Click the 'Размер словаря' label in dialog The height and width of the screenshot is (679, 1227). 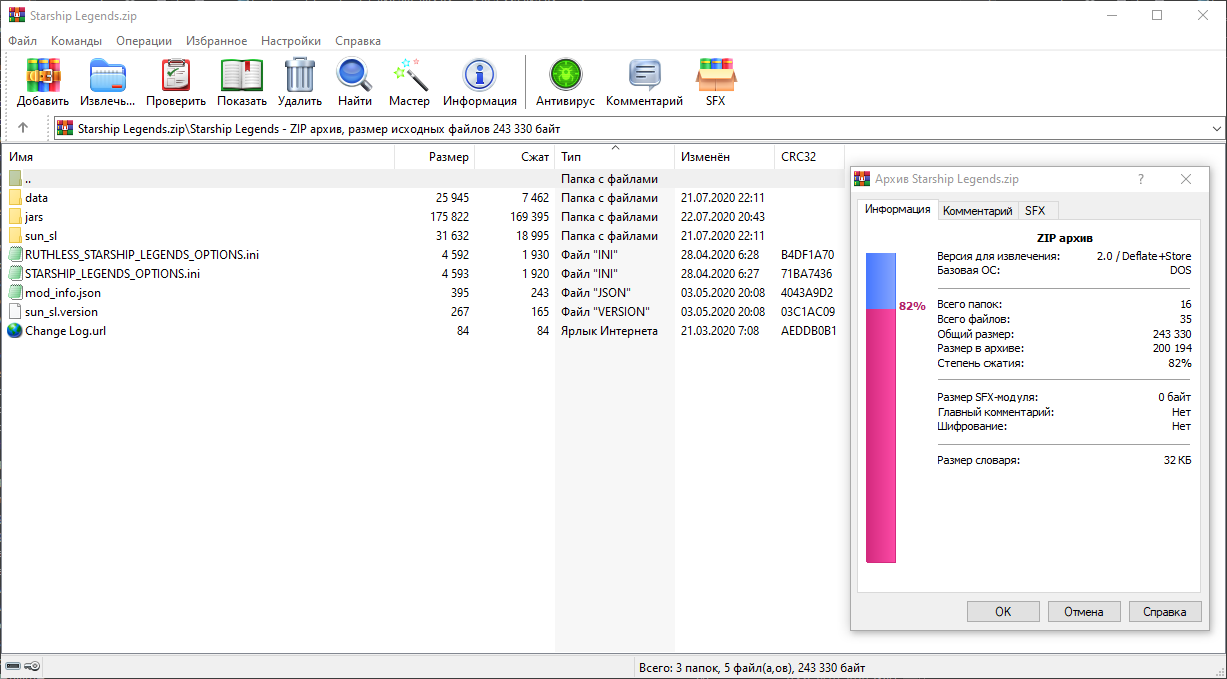coord(979,460)
